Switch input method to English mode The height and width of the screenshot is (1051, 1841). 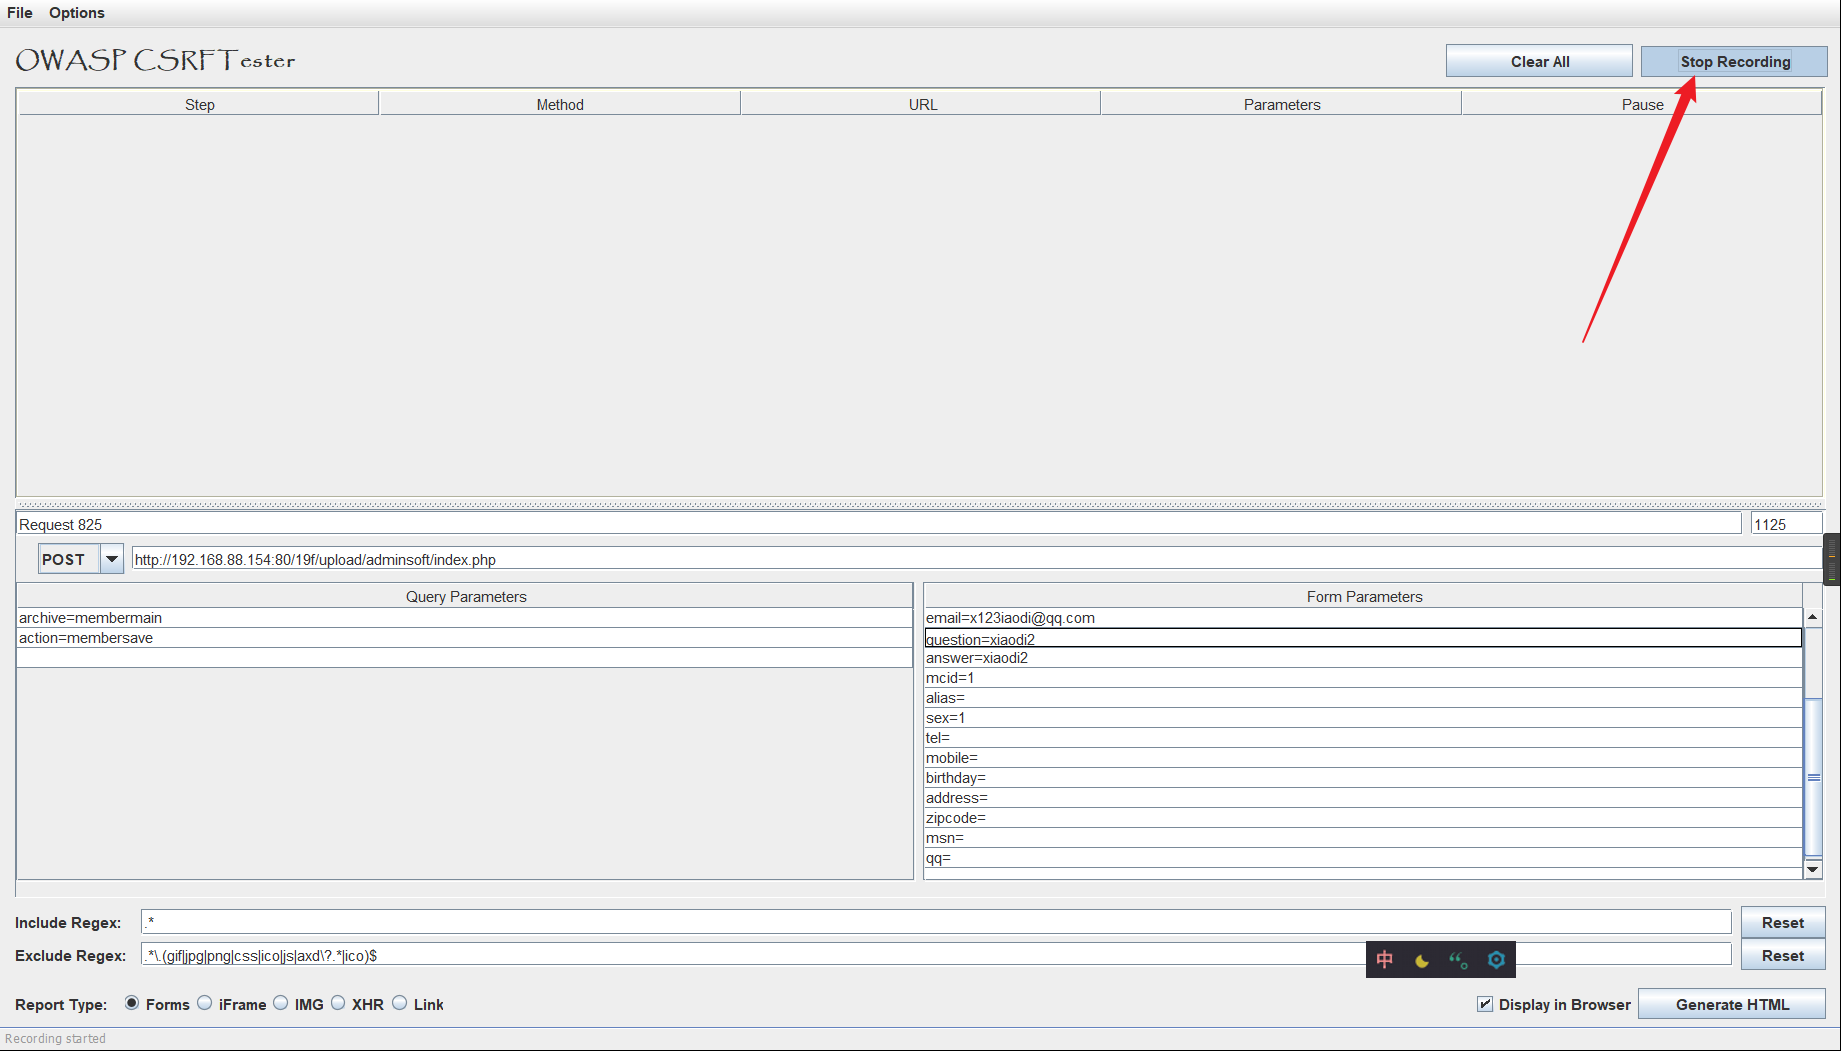tap(1384, 959)
